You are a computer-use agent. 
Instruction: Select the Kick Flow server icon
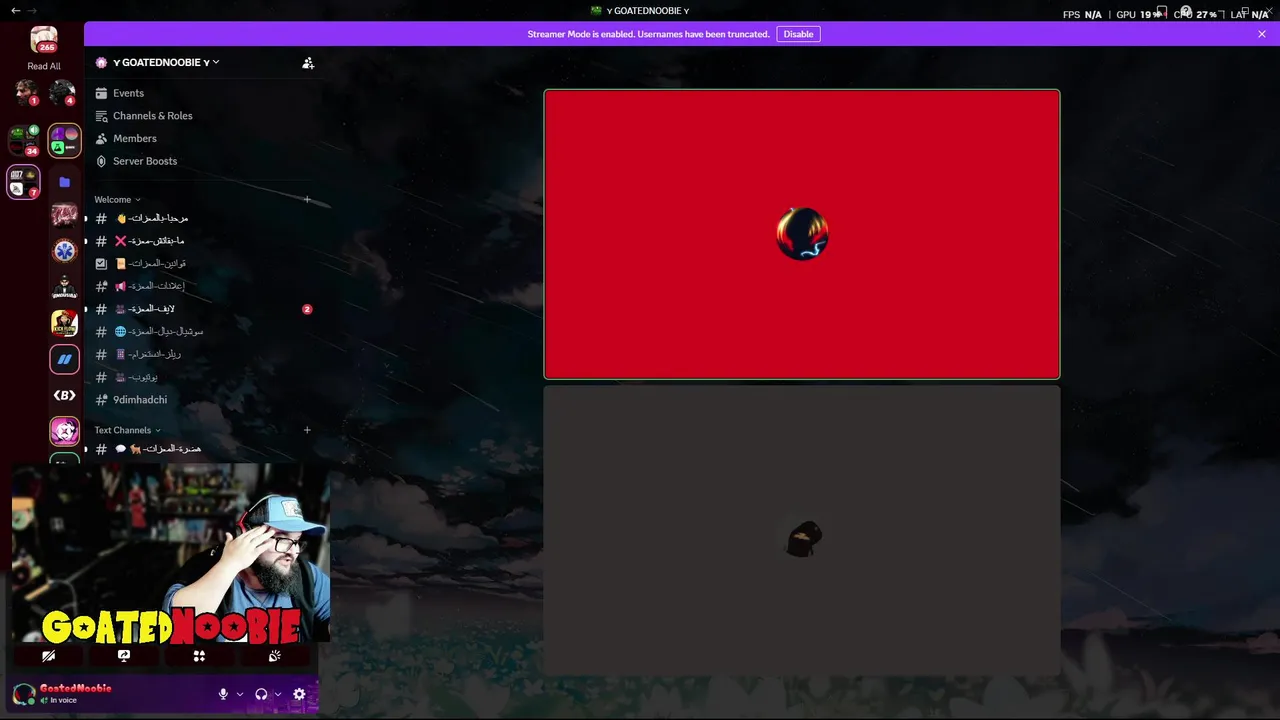click(65, 322)
